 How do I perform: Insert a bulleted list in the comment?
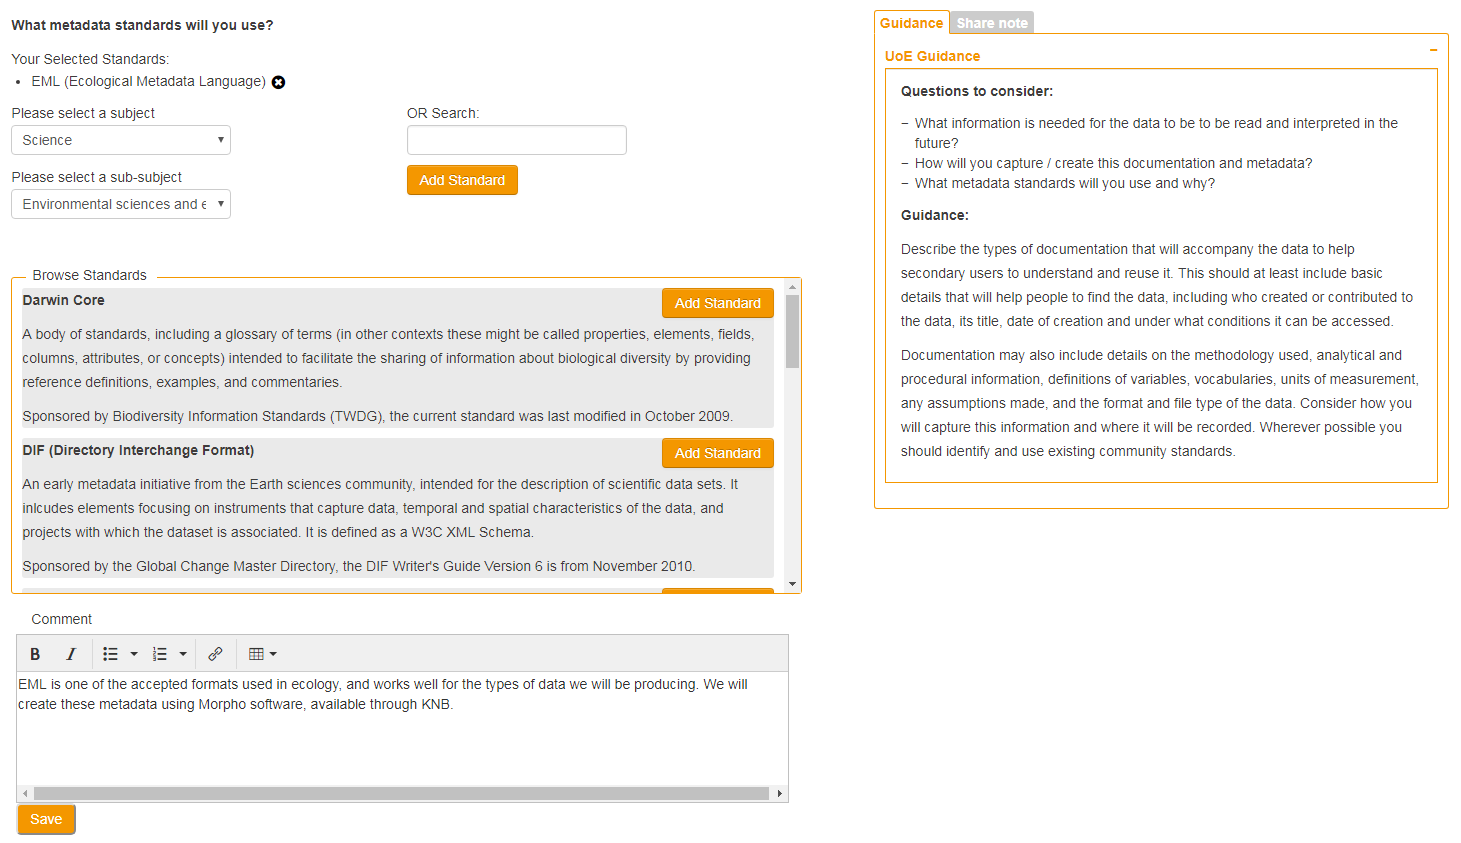pyautogui.click(x=110, y=654)
